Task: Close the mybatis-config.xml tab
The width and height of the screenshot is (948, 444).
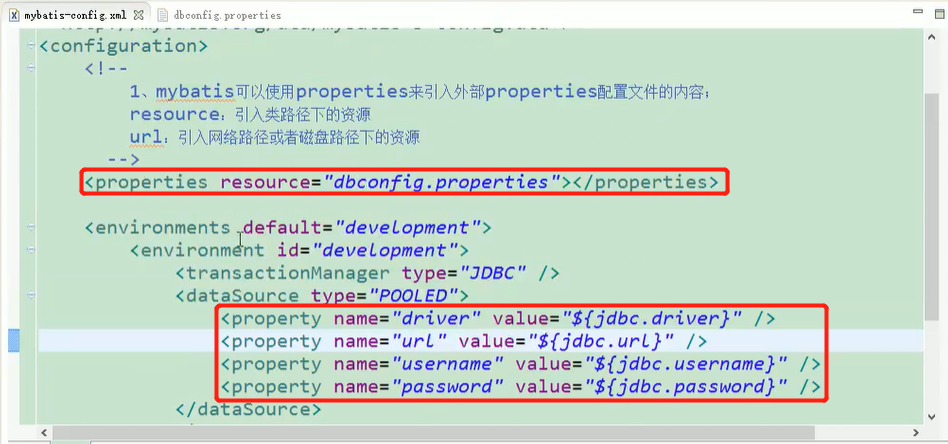Action: pyautogui.click(x=138, y=14)
